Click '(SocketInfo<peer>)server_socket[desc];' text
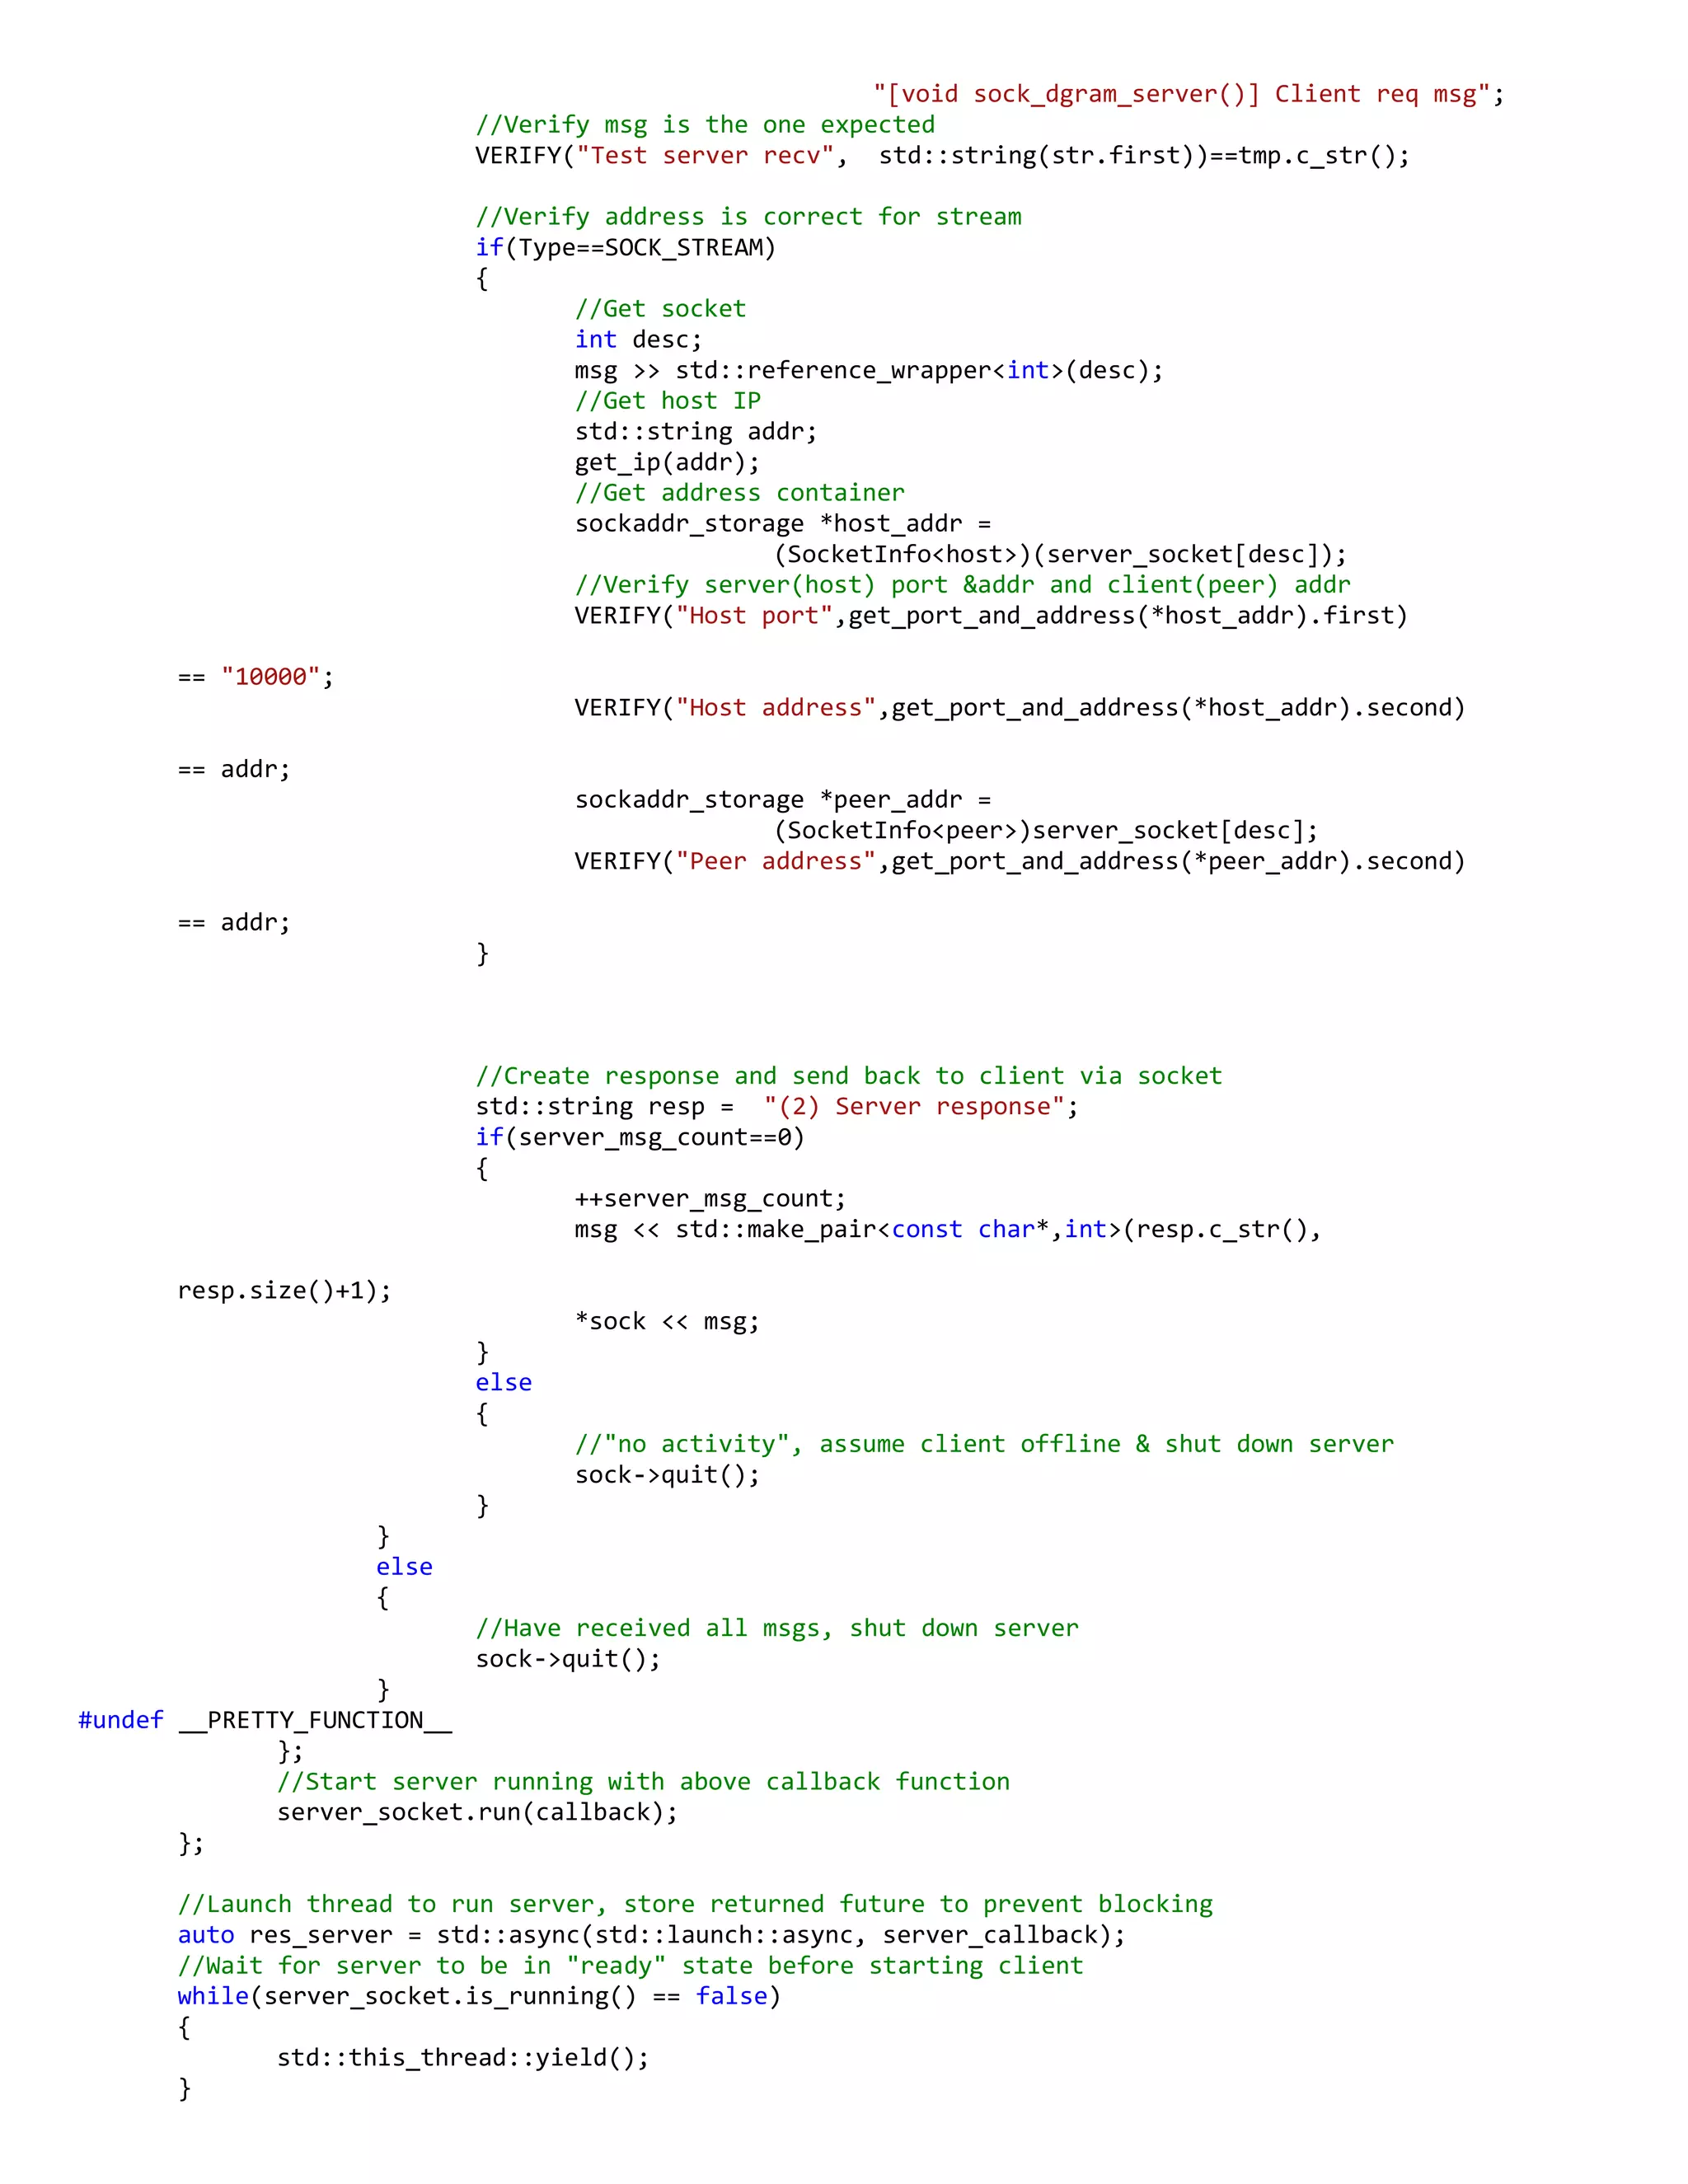This screenshot has height=2184, width=1688. tap(1046, 830)
